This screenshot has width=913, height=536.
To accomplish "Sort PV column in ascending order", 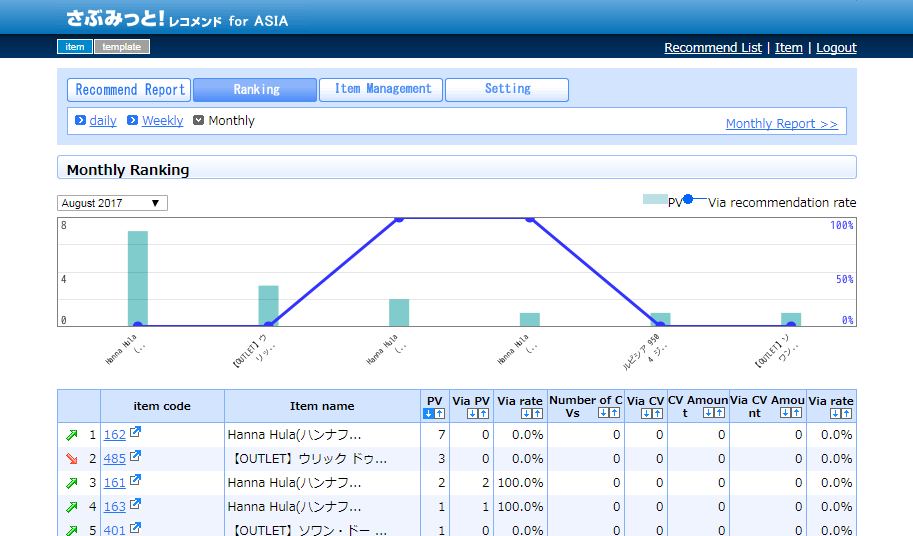I will (440, 414).
